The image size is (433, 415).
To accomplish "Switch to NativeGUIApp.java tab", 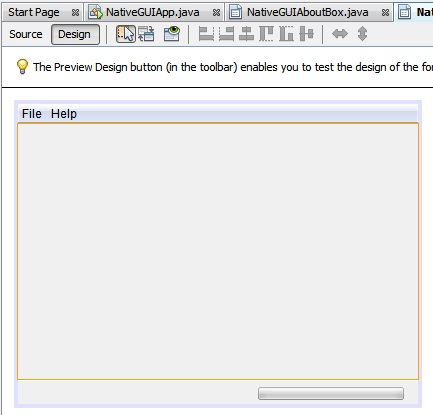I will pyautogui.click(x=152, y=13).
